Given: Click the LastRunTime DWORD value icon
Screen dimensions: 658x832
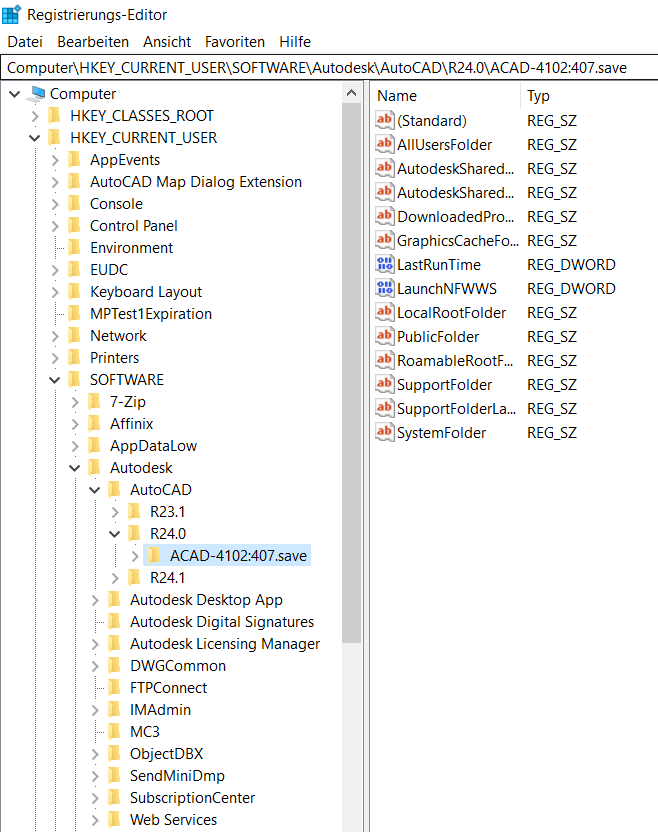Looking at the screenshot, I should pos(385,265).
